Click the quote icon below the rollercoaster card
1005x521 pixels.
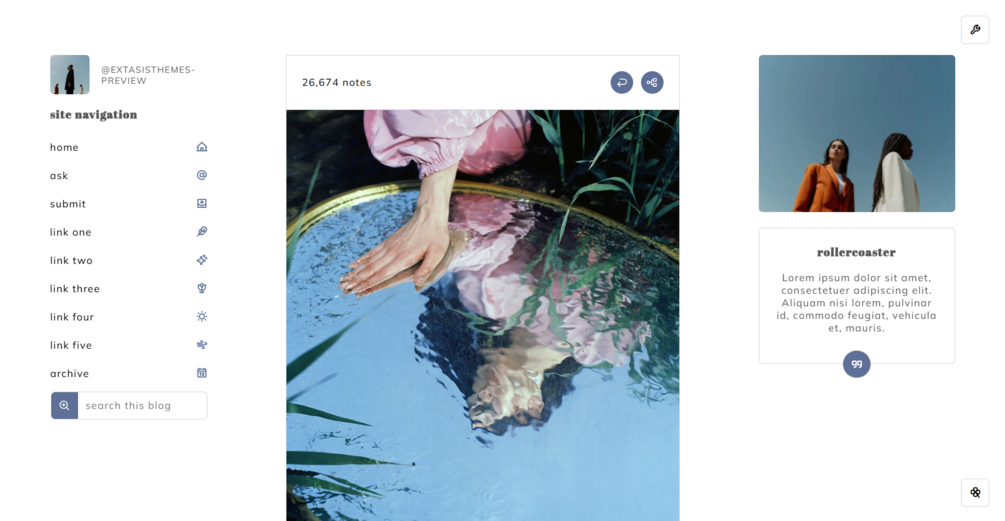[856, 364]
